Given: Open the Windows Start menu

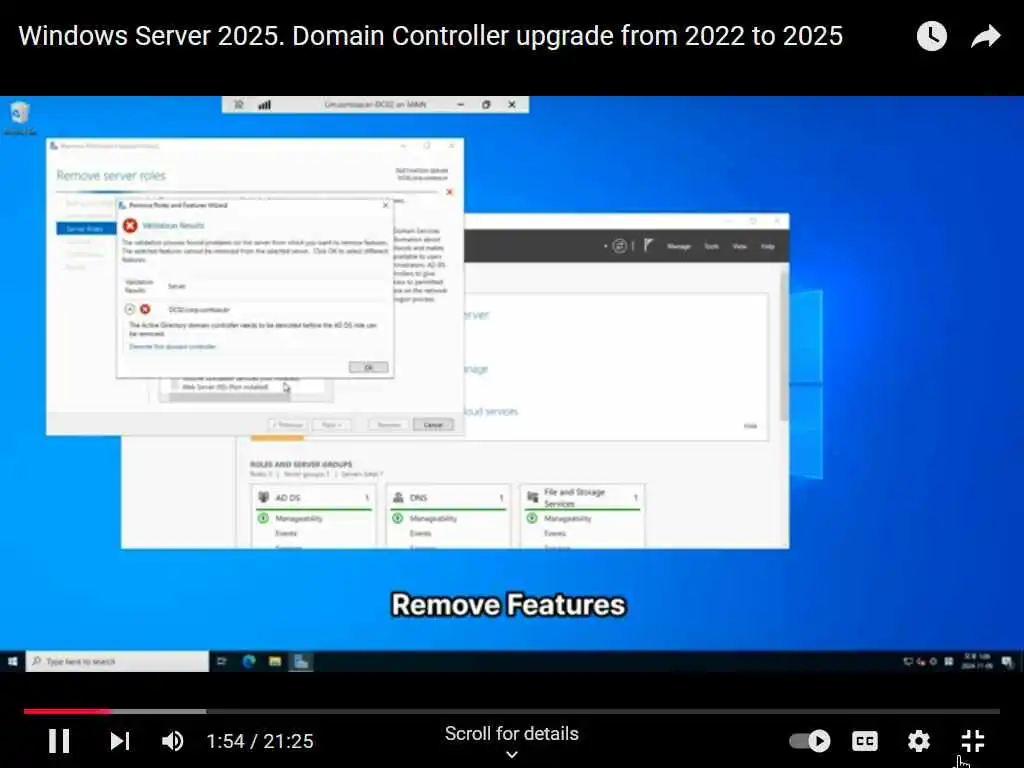Looking at the screenshot, I should tap(12, 662).
